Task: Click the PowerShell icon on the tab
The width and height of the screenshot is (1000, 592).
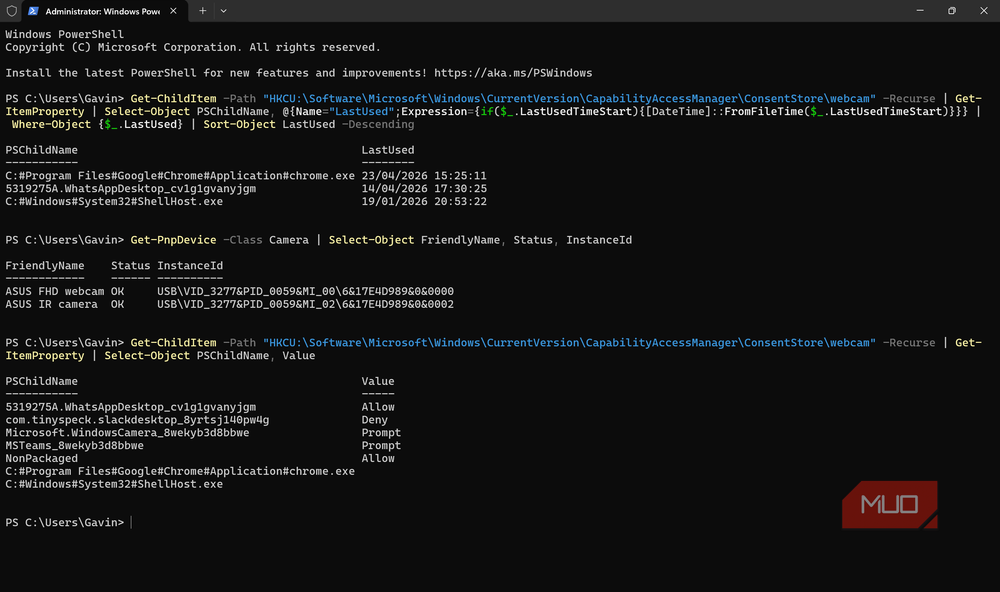Action: point(33,11)
